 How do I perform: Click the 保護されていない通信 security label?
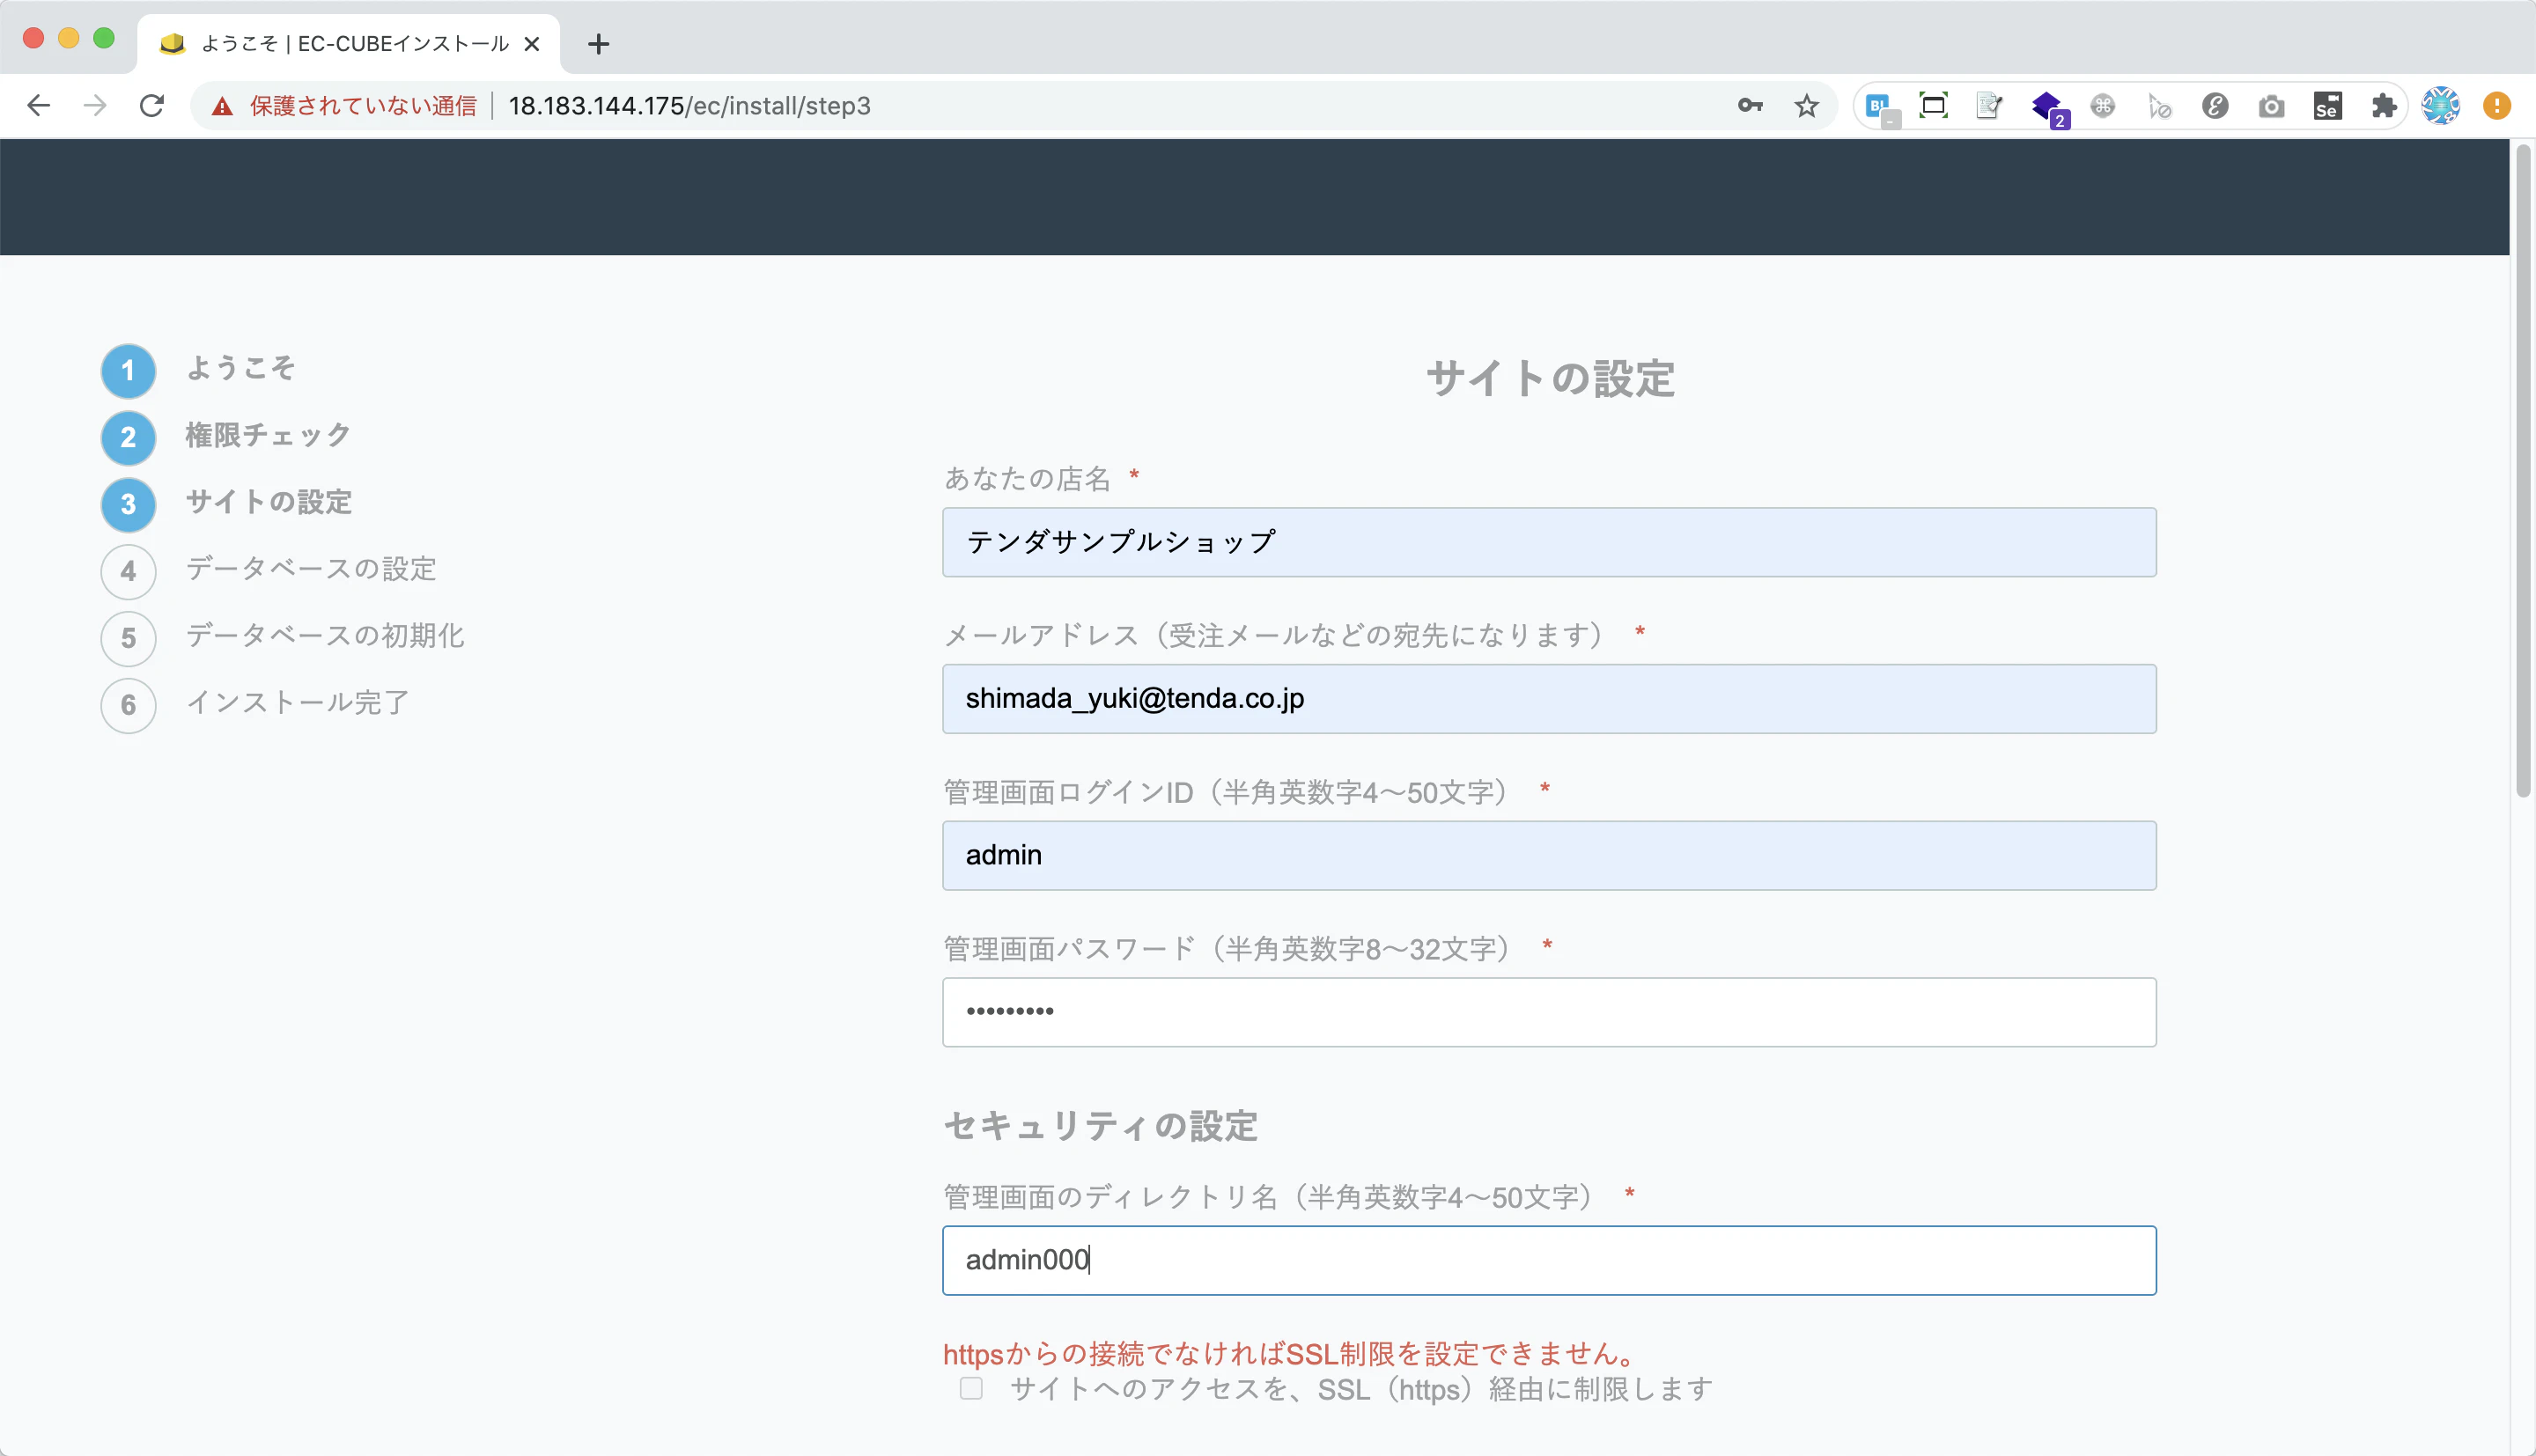[x=363, y=106]
